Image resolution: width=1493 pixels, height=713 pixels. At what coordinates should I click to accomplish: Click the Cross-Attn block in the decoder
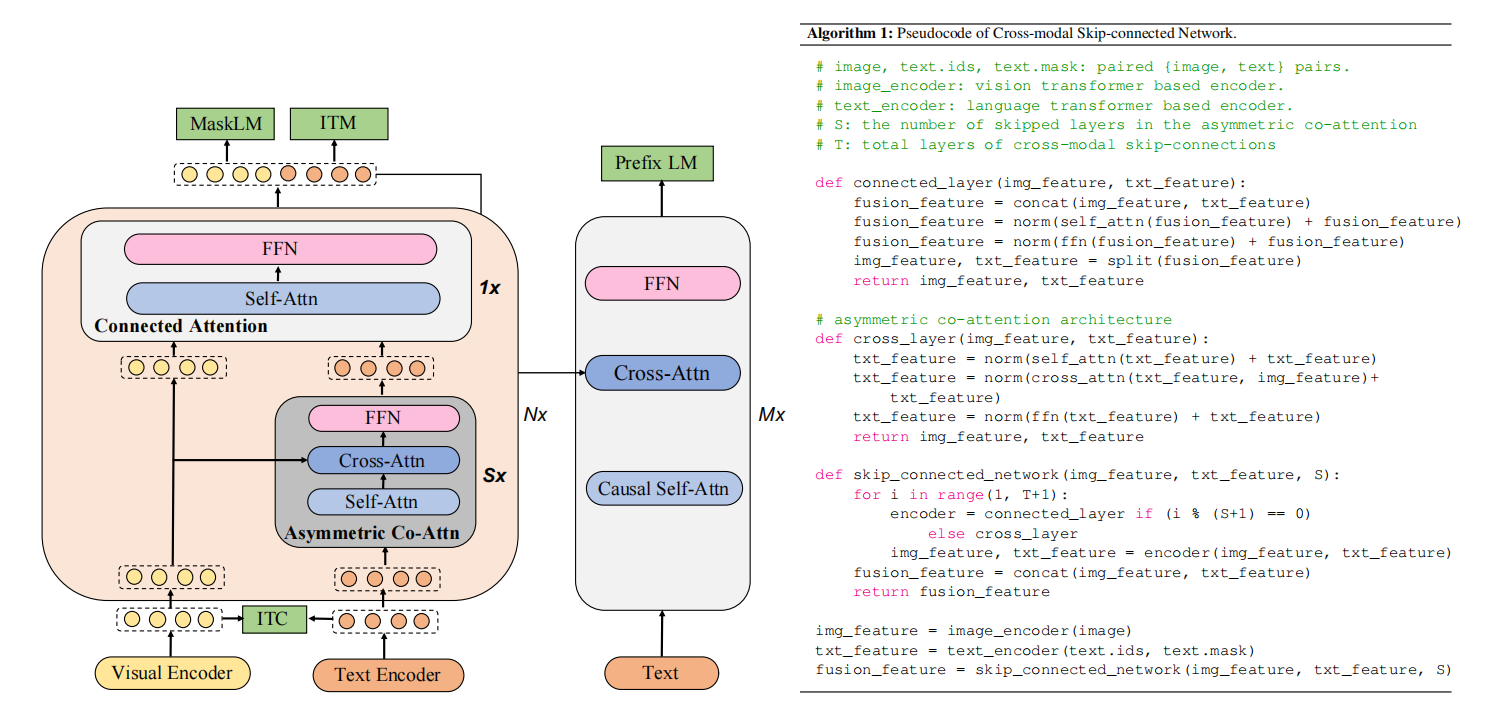[x=662, y=372]
